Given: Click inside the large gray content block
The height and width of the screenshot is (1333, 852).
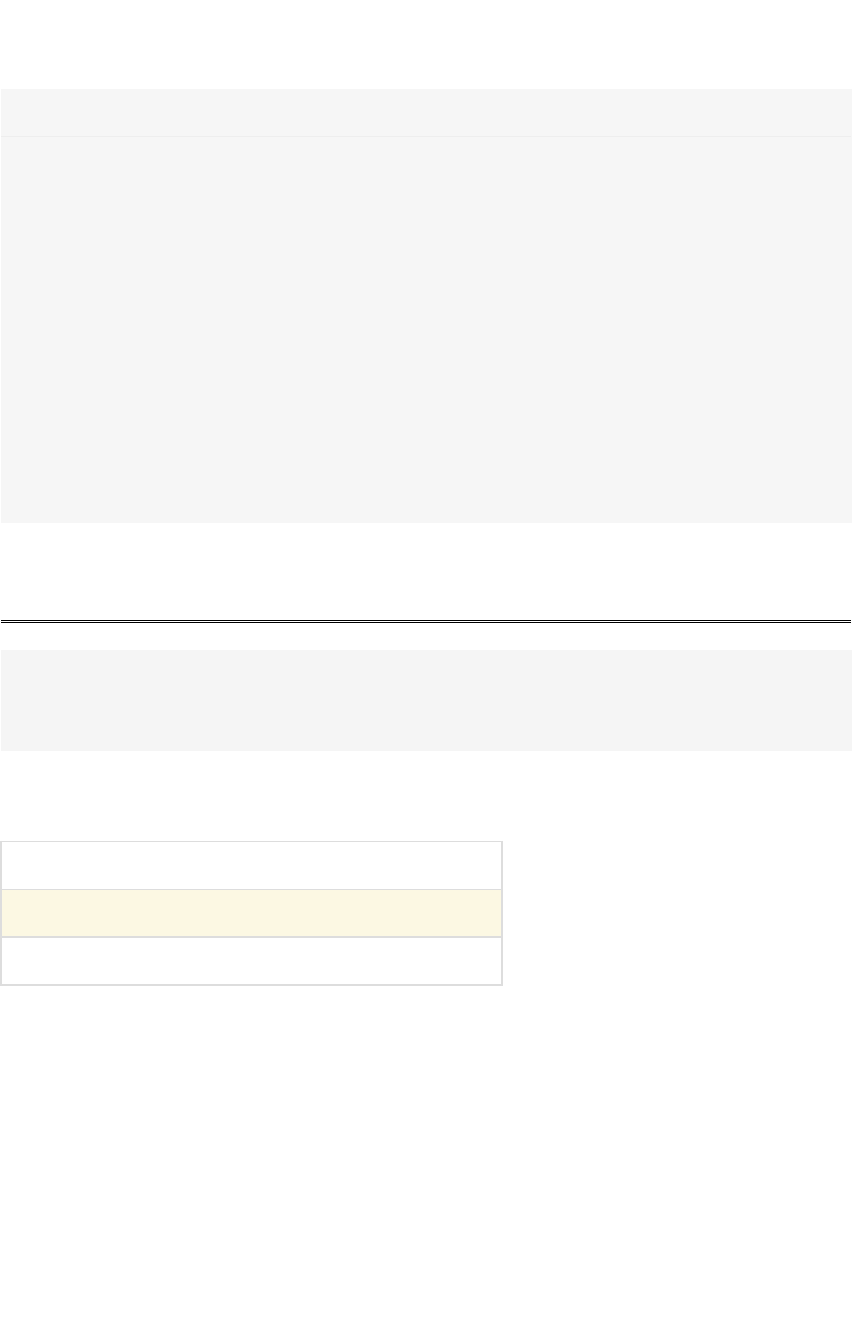Looking at the screenshot, I should 426,330.
